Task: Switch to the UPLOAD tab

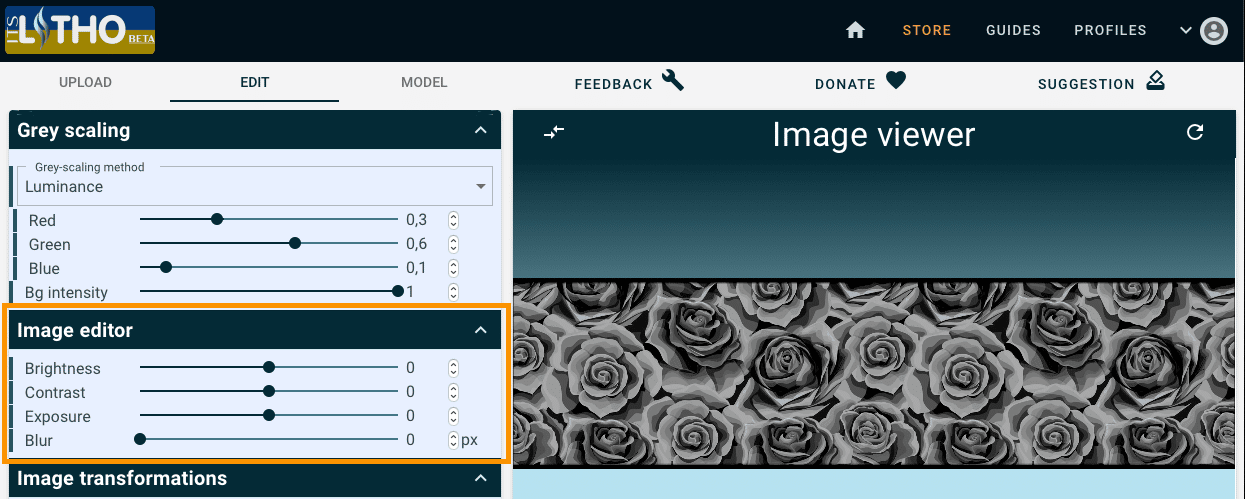Action: coord(85,82)
